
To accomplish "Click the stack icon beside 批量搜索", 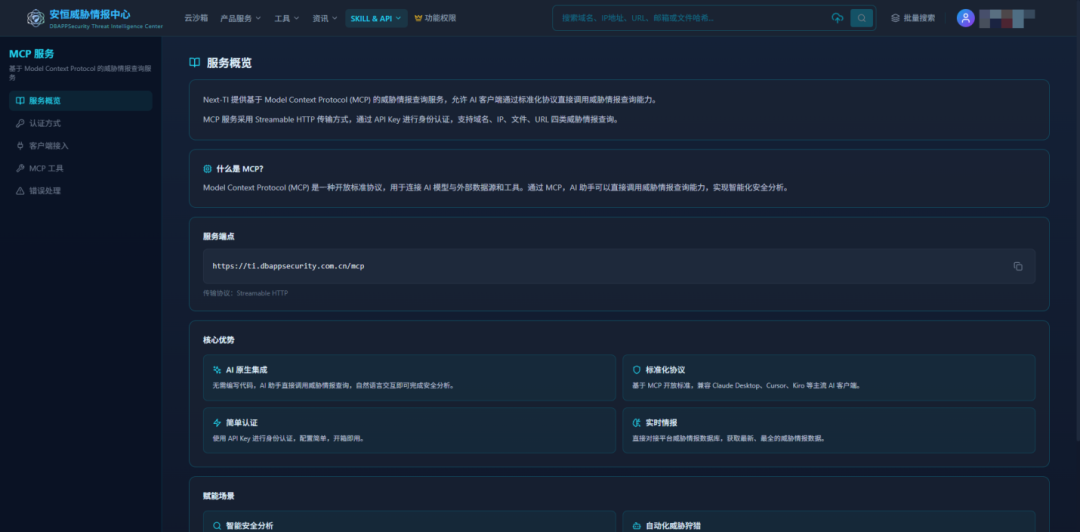I will point(895,18).
